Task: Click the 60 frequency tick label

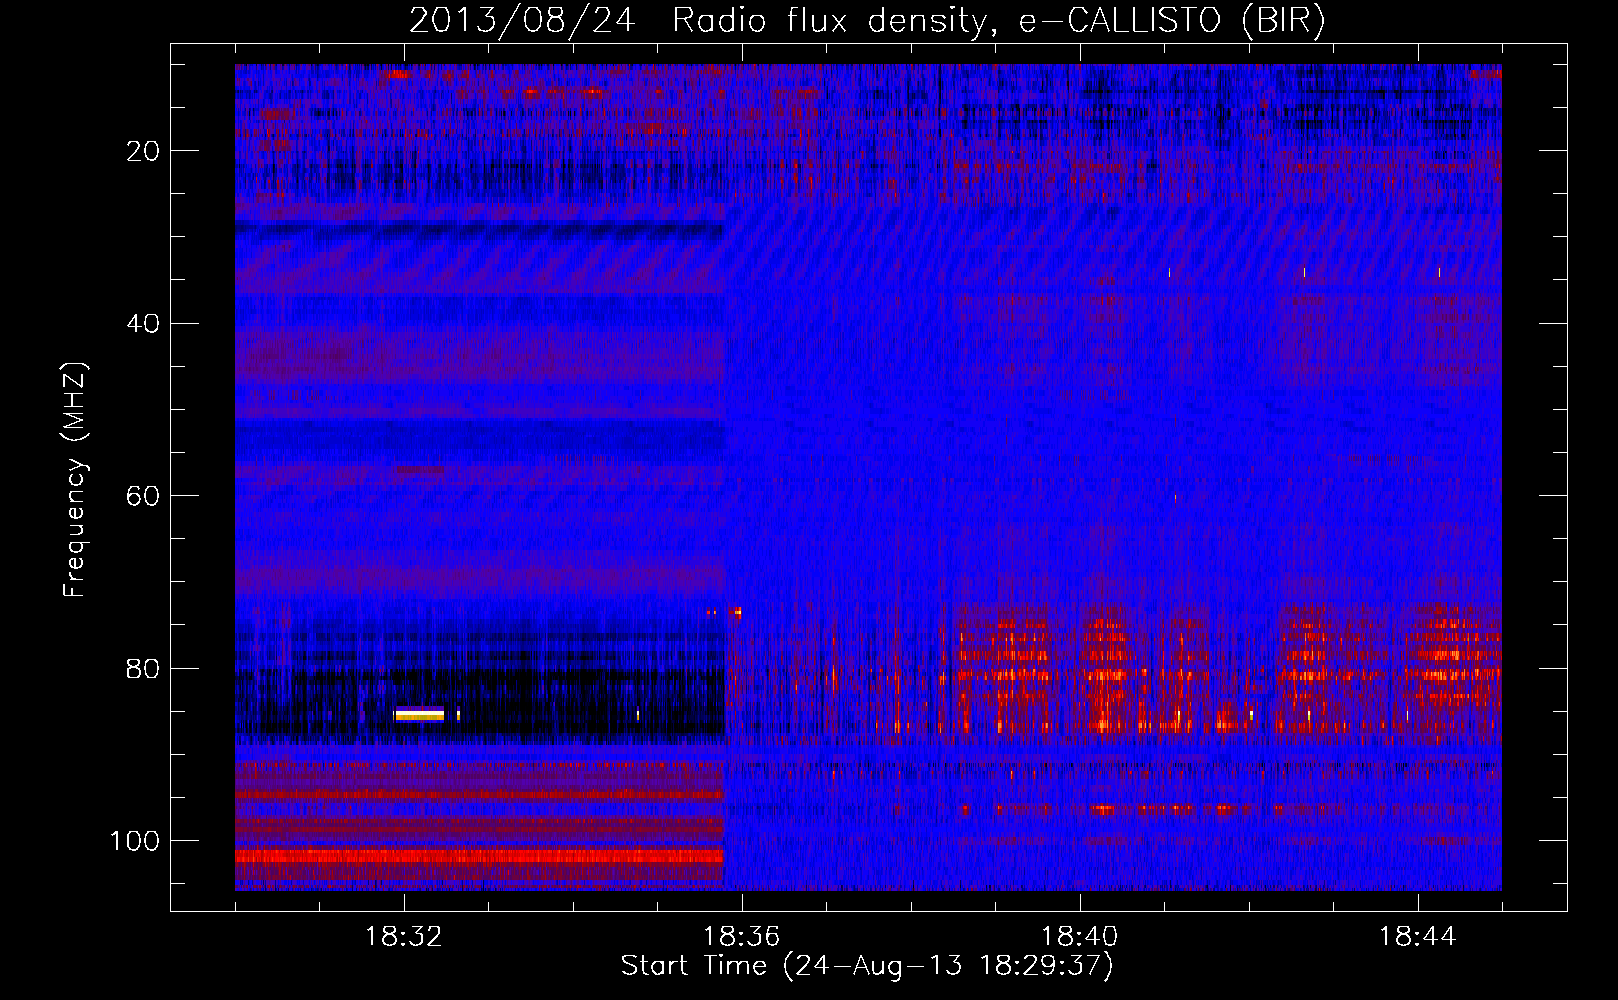Action: pos(143,496)
